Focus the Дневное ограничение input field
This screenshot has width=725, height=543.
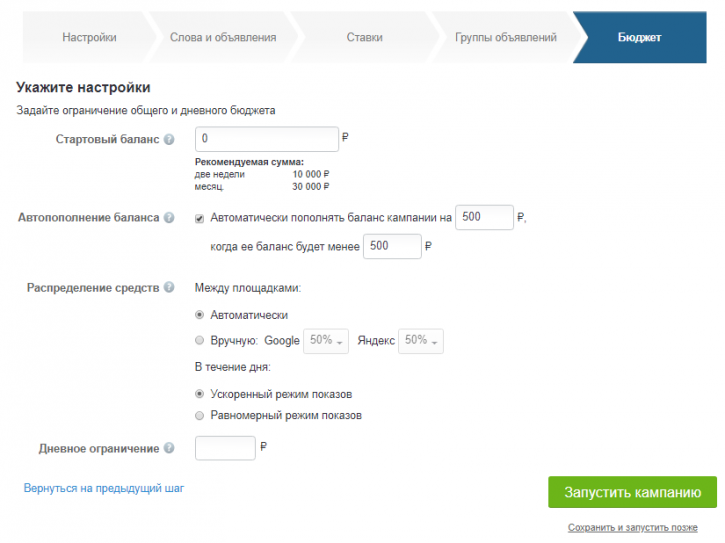[x=225, y=448]
